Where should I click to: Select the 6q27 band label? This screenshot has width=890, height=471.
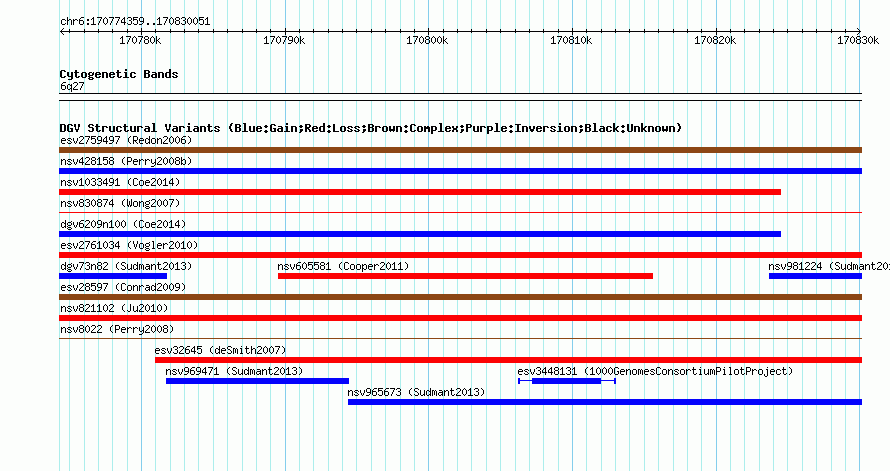pyautogui.click(x=72, y=86)
